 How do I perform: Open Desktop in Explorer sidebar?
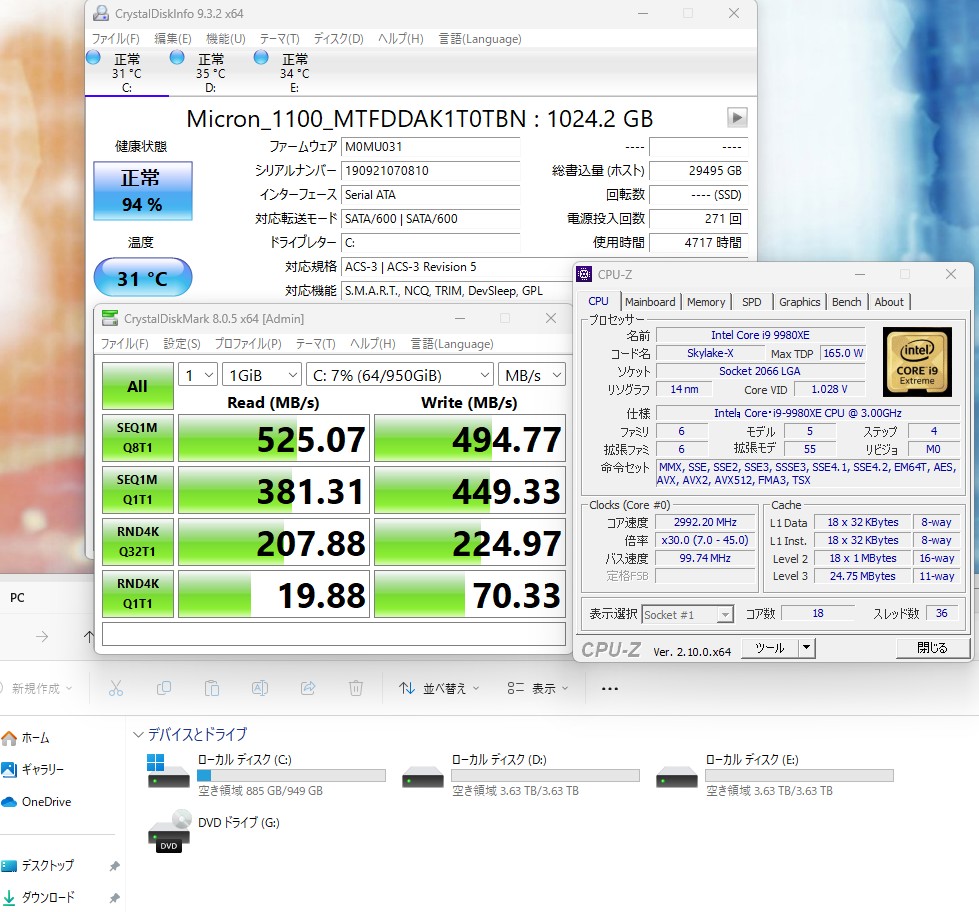(38, 866)
